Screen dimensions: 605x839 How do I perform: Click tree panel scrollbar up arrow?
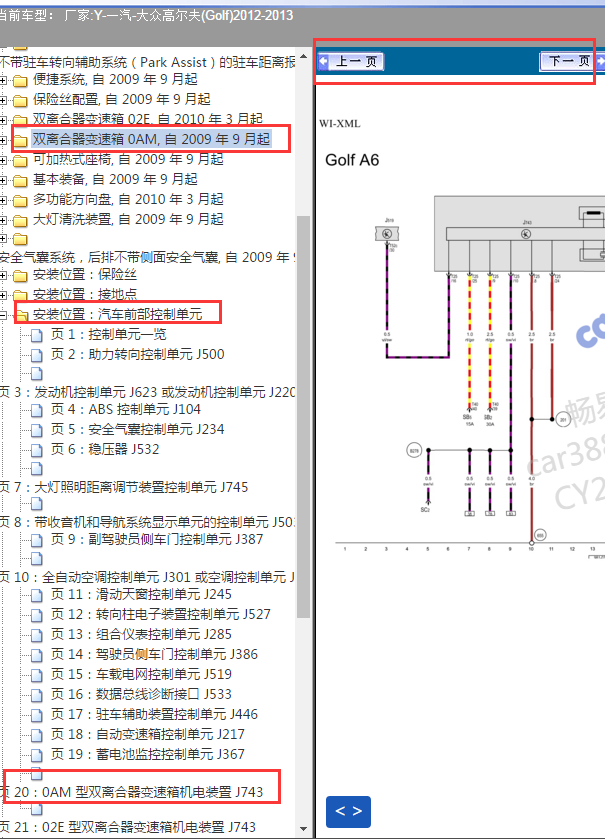(303, 56)
